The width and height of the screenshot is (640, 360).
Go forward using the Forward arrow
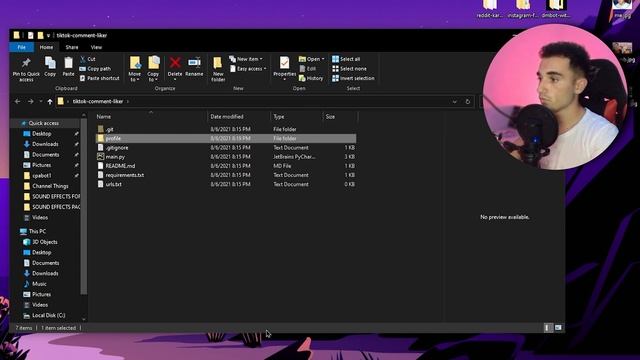[x=31, y=101]
